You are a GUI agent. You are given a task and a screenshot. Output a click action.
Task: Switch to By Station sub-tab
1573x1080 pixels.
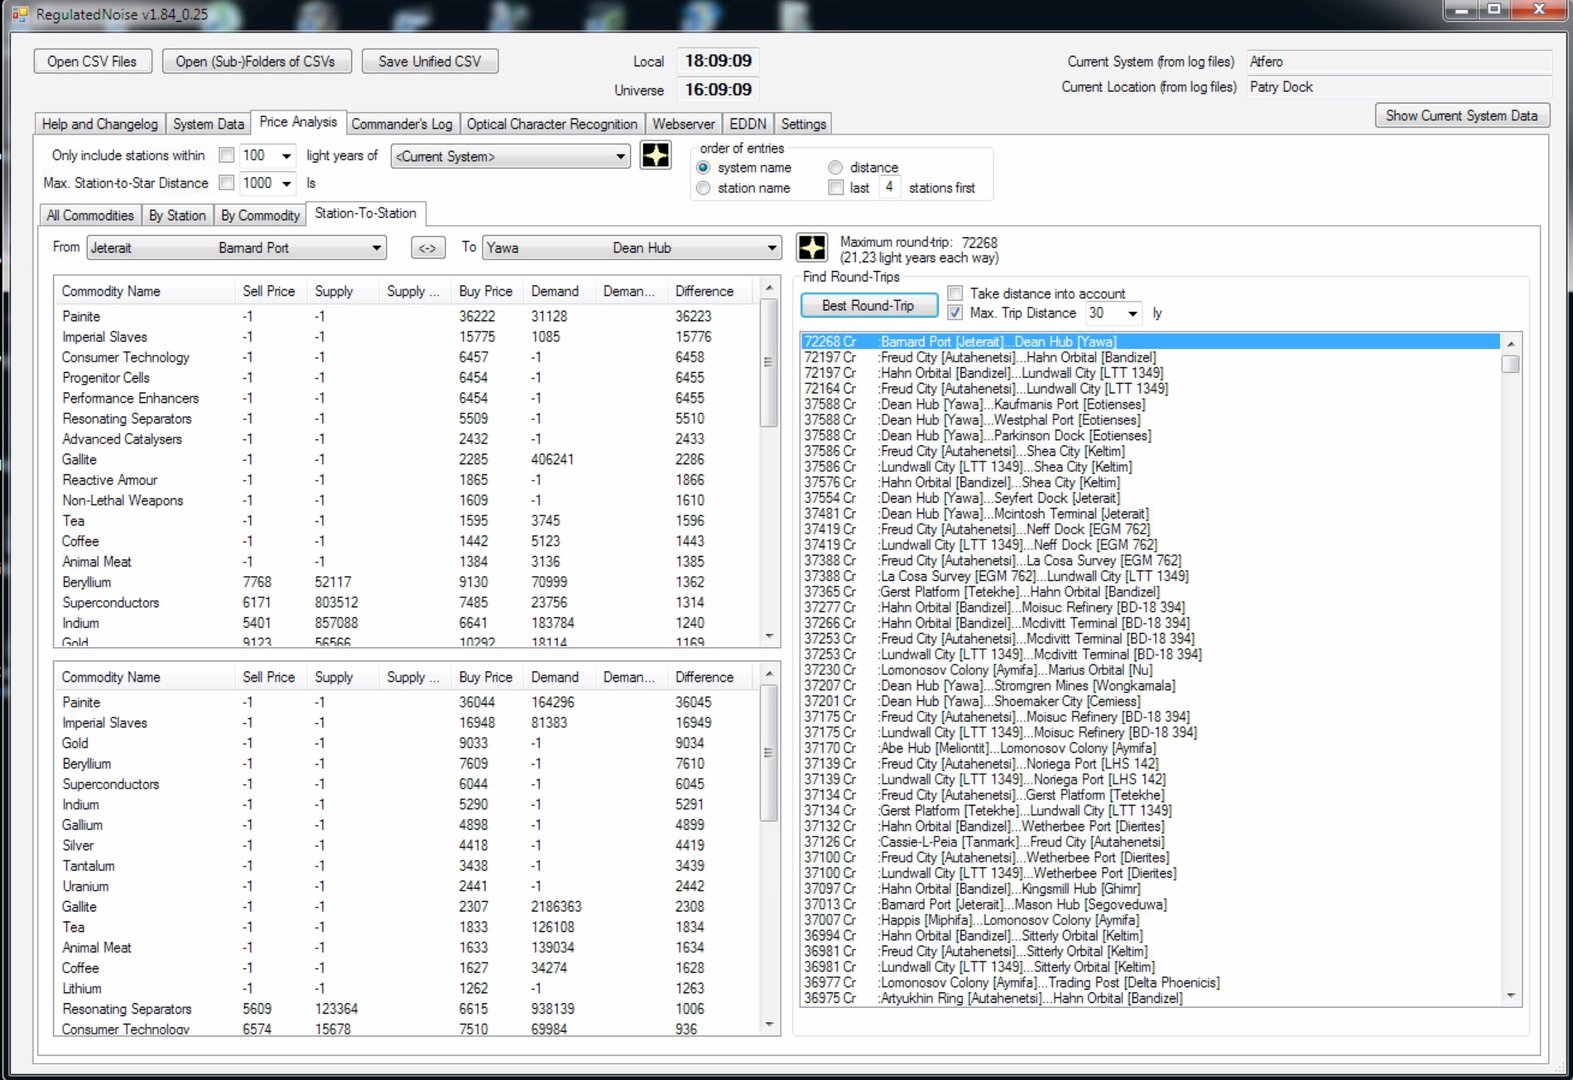[x=177, y=215]
